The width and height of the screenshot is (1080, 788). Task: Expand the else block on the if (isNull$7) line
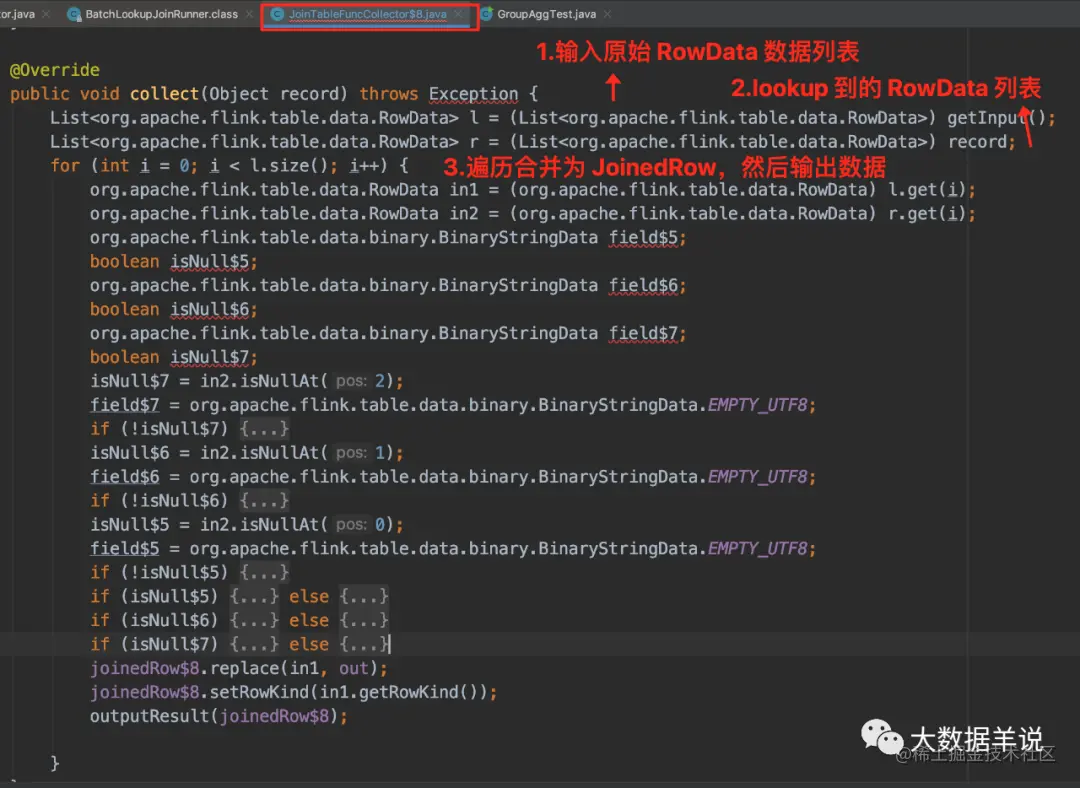point(364,643)
